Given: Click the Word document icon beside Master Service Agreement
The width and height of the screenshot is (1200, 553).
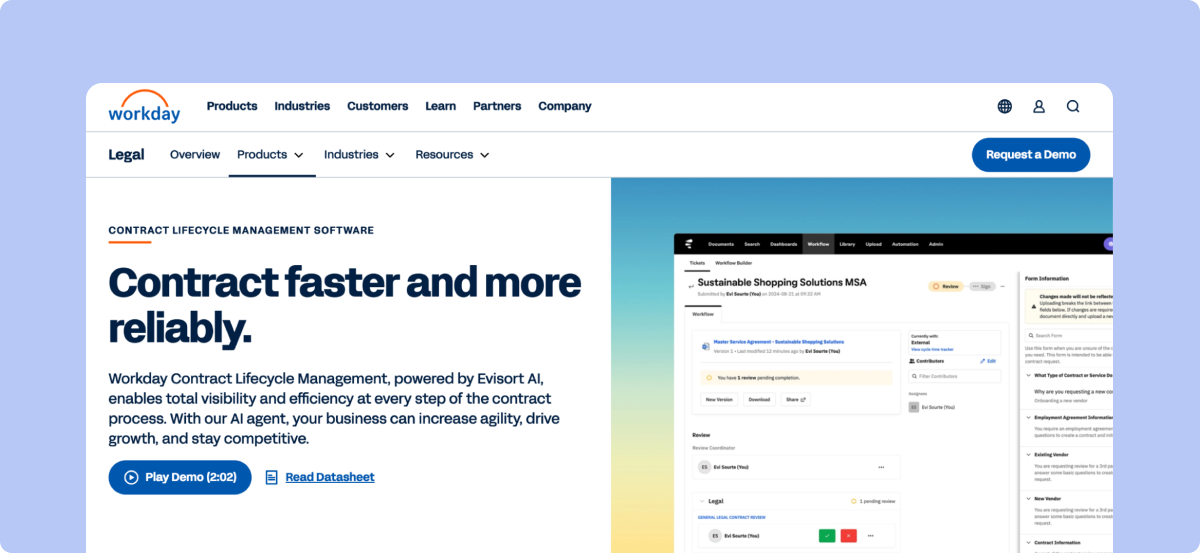Looking at the screenshot, I should pyautogui.click(x=706, y=346).
